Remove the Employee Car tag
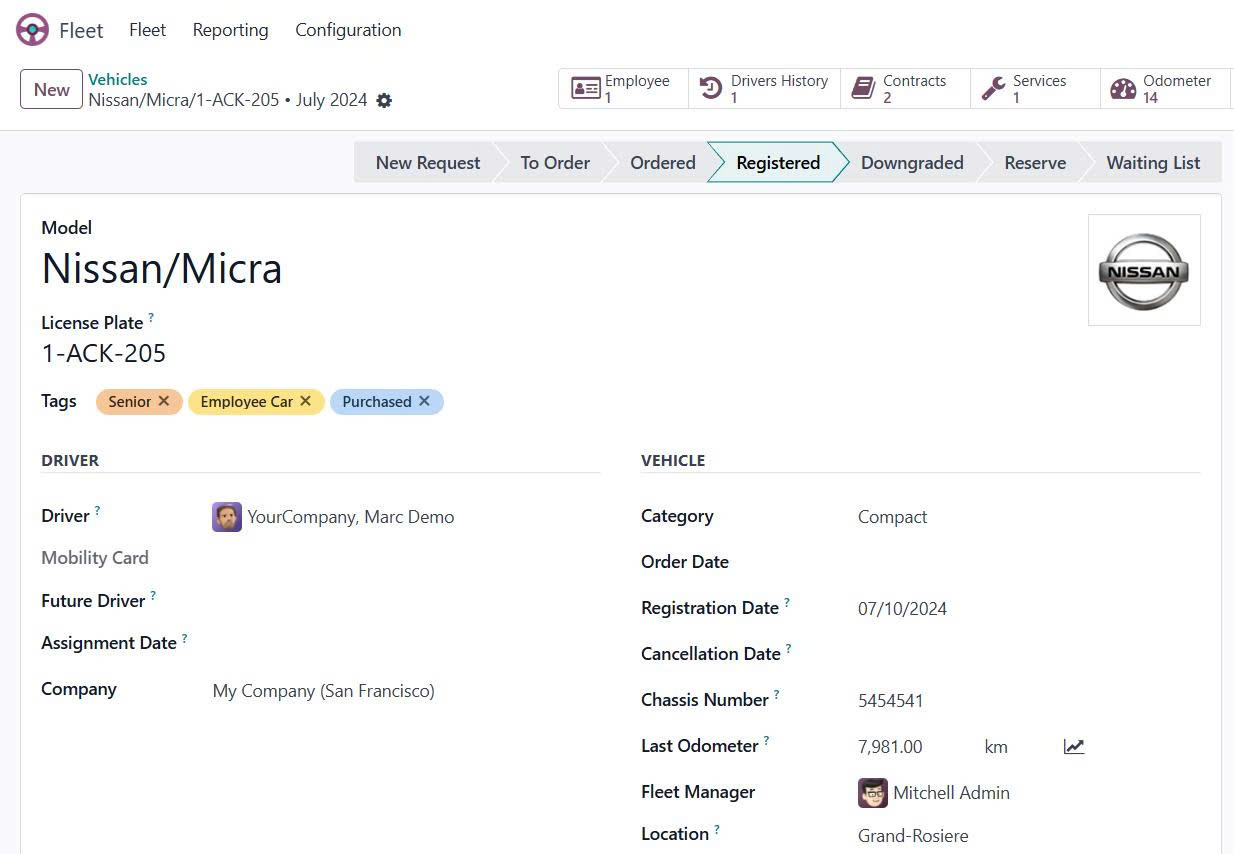Image resolution: width=1234 pixels, height=854 pixels. tap(306, 401)
